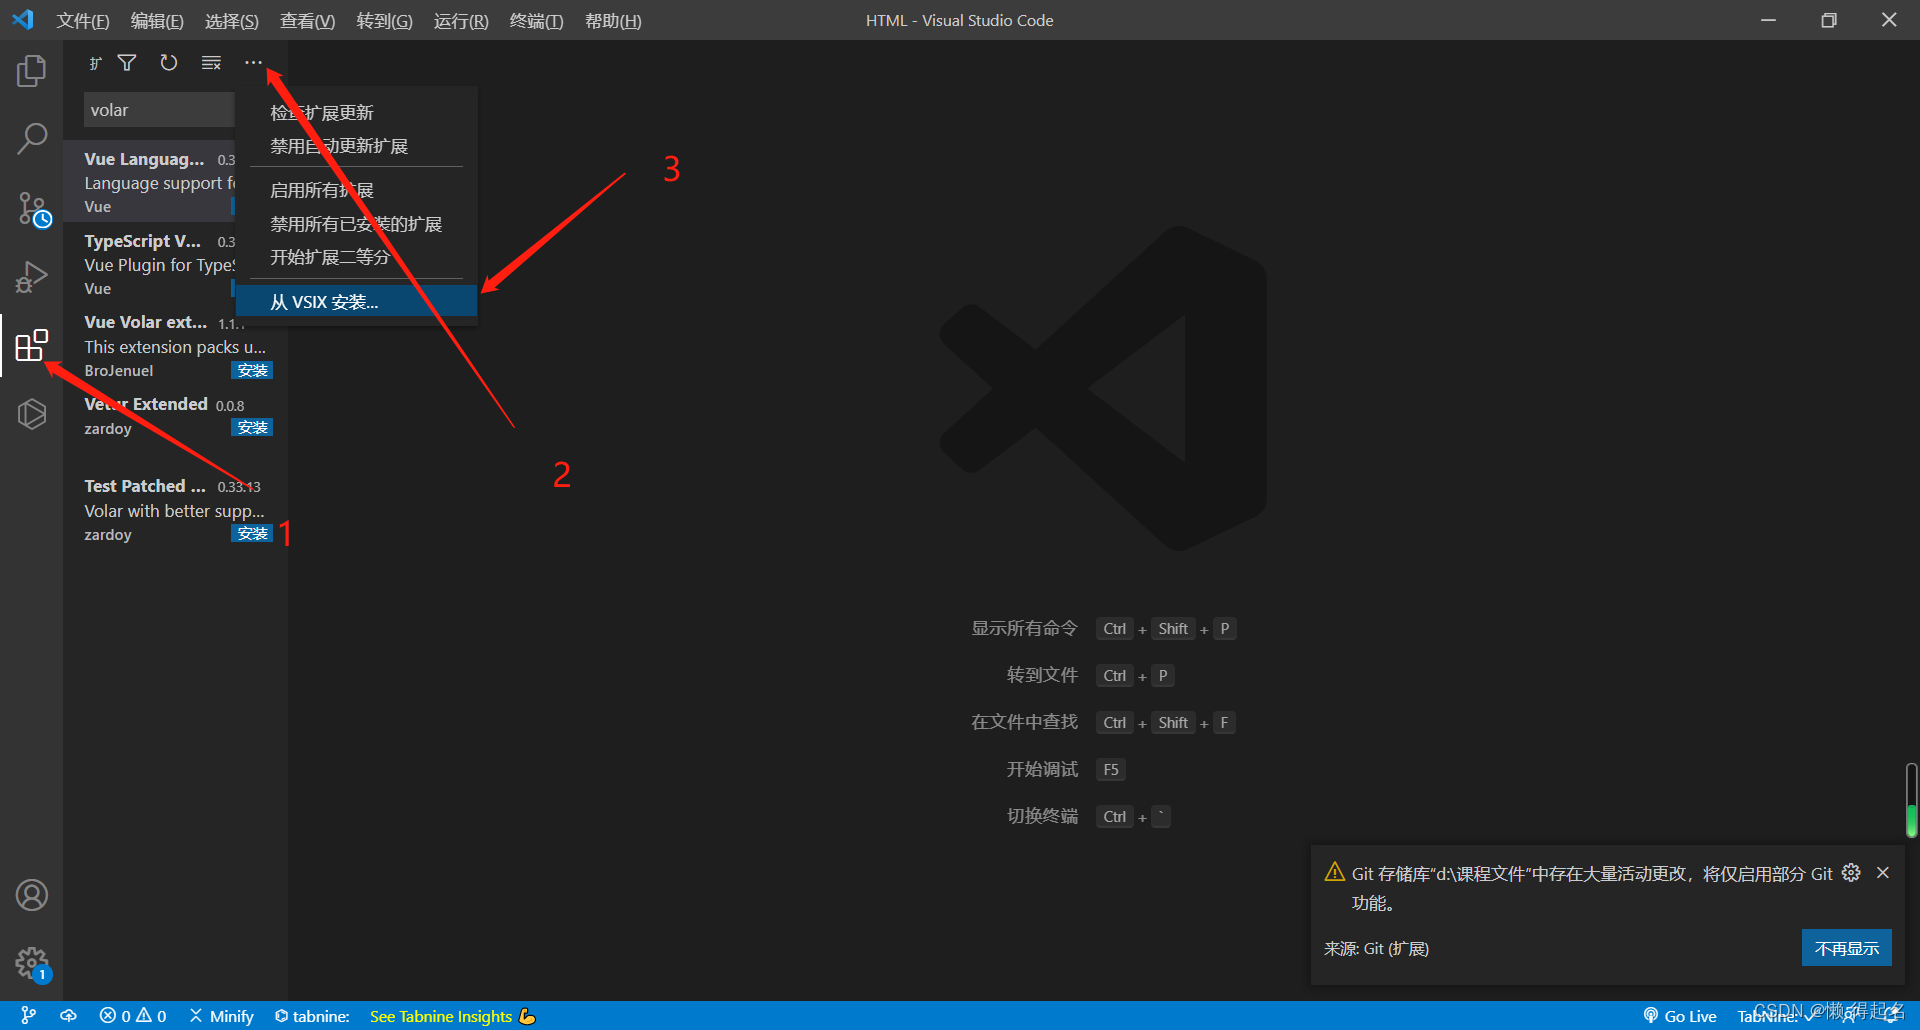Open the Source Control view
This screenshot has width=1920, height=1030.
tap(32, 208)
